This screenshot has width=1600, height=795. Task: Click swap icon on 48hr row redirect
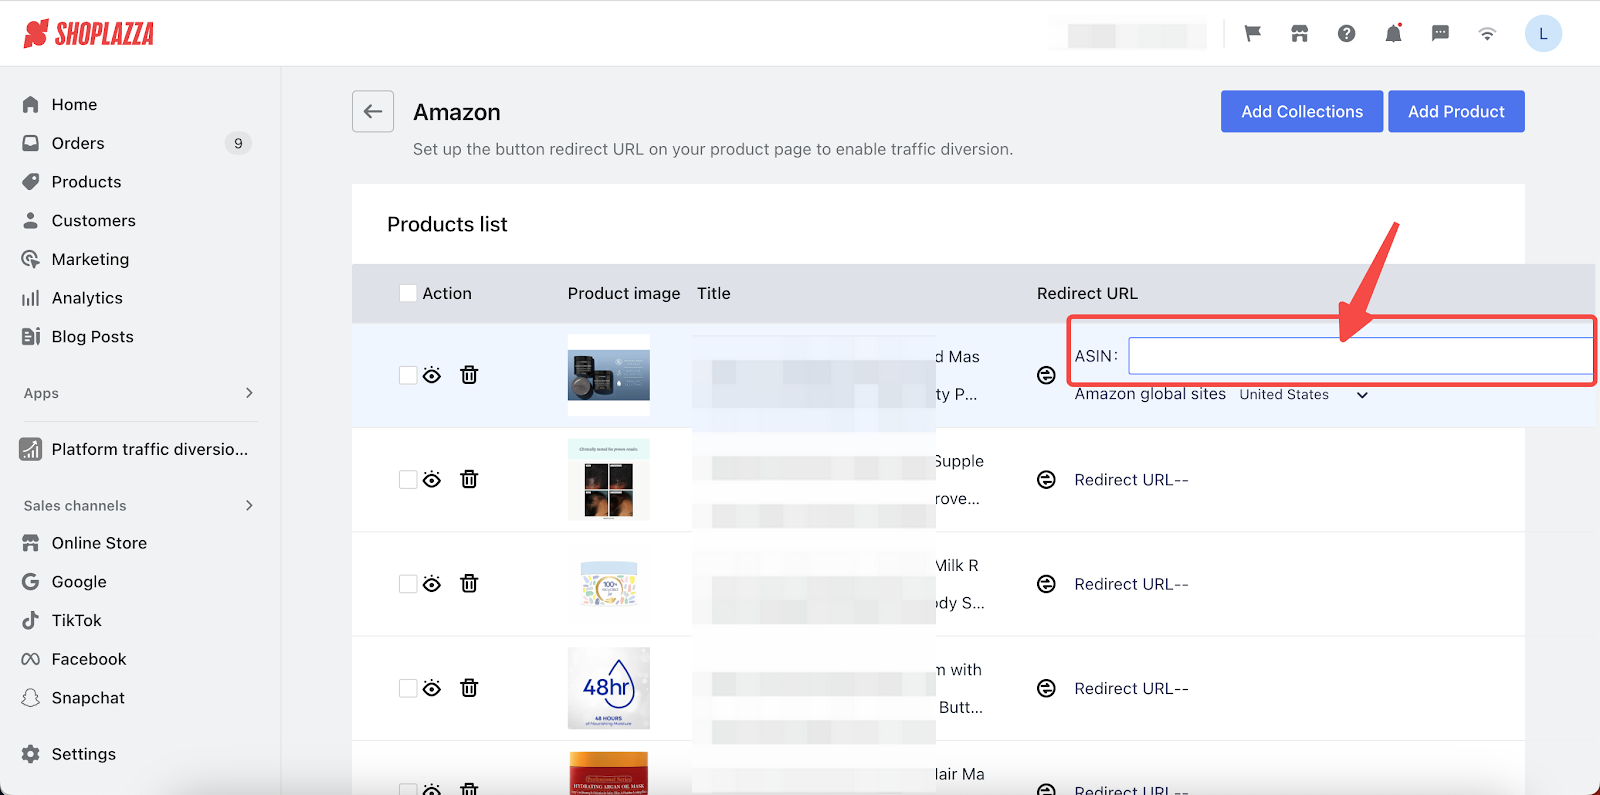coord(1046,688)
